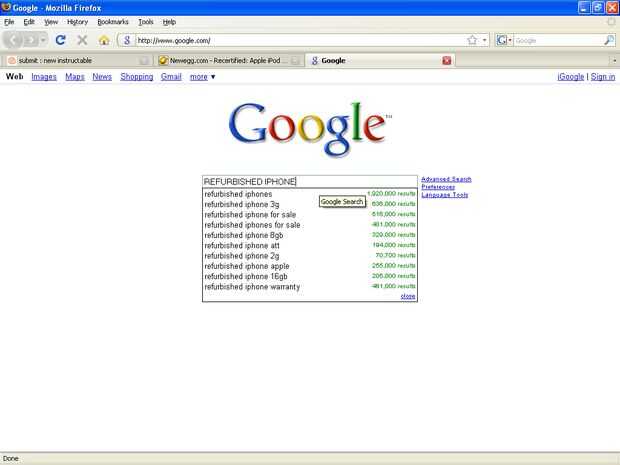Open the iGoogle link

pos(571,77)
